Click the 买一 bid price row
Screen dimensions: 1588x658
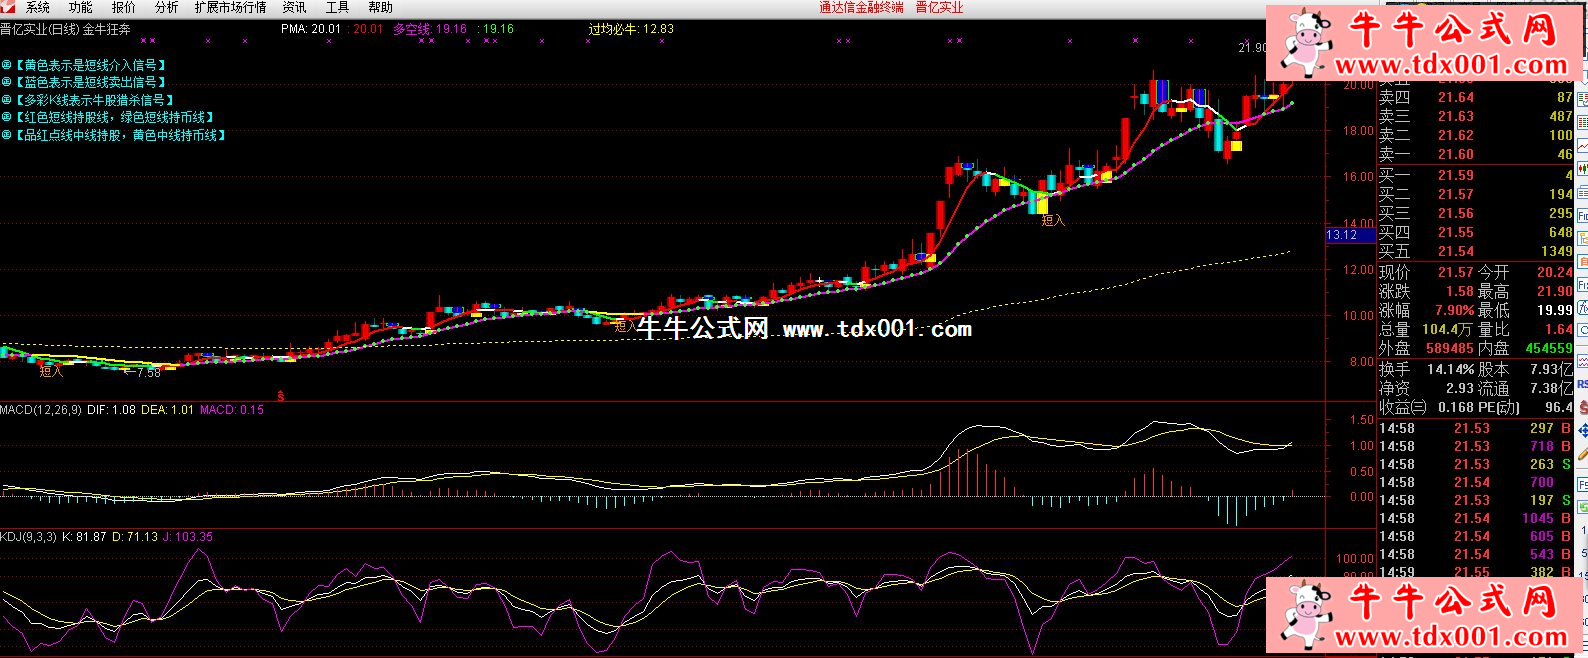pos(1475,175)
